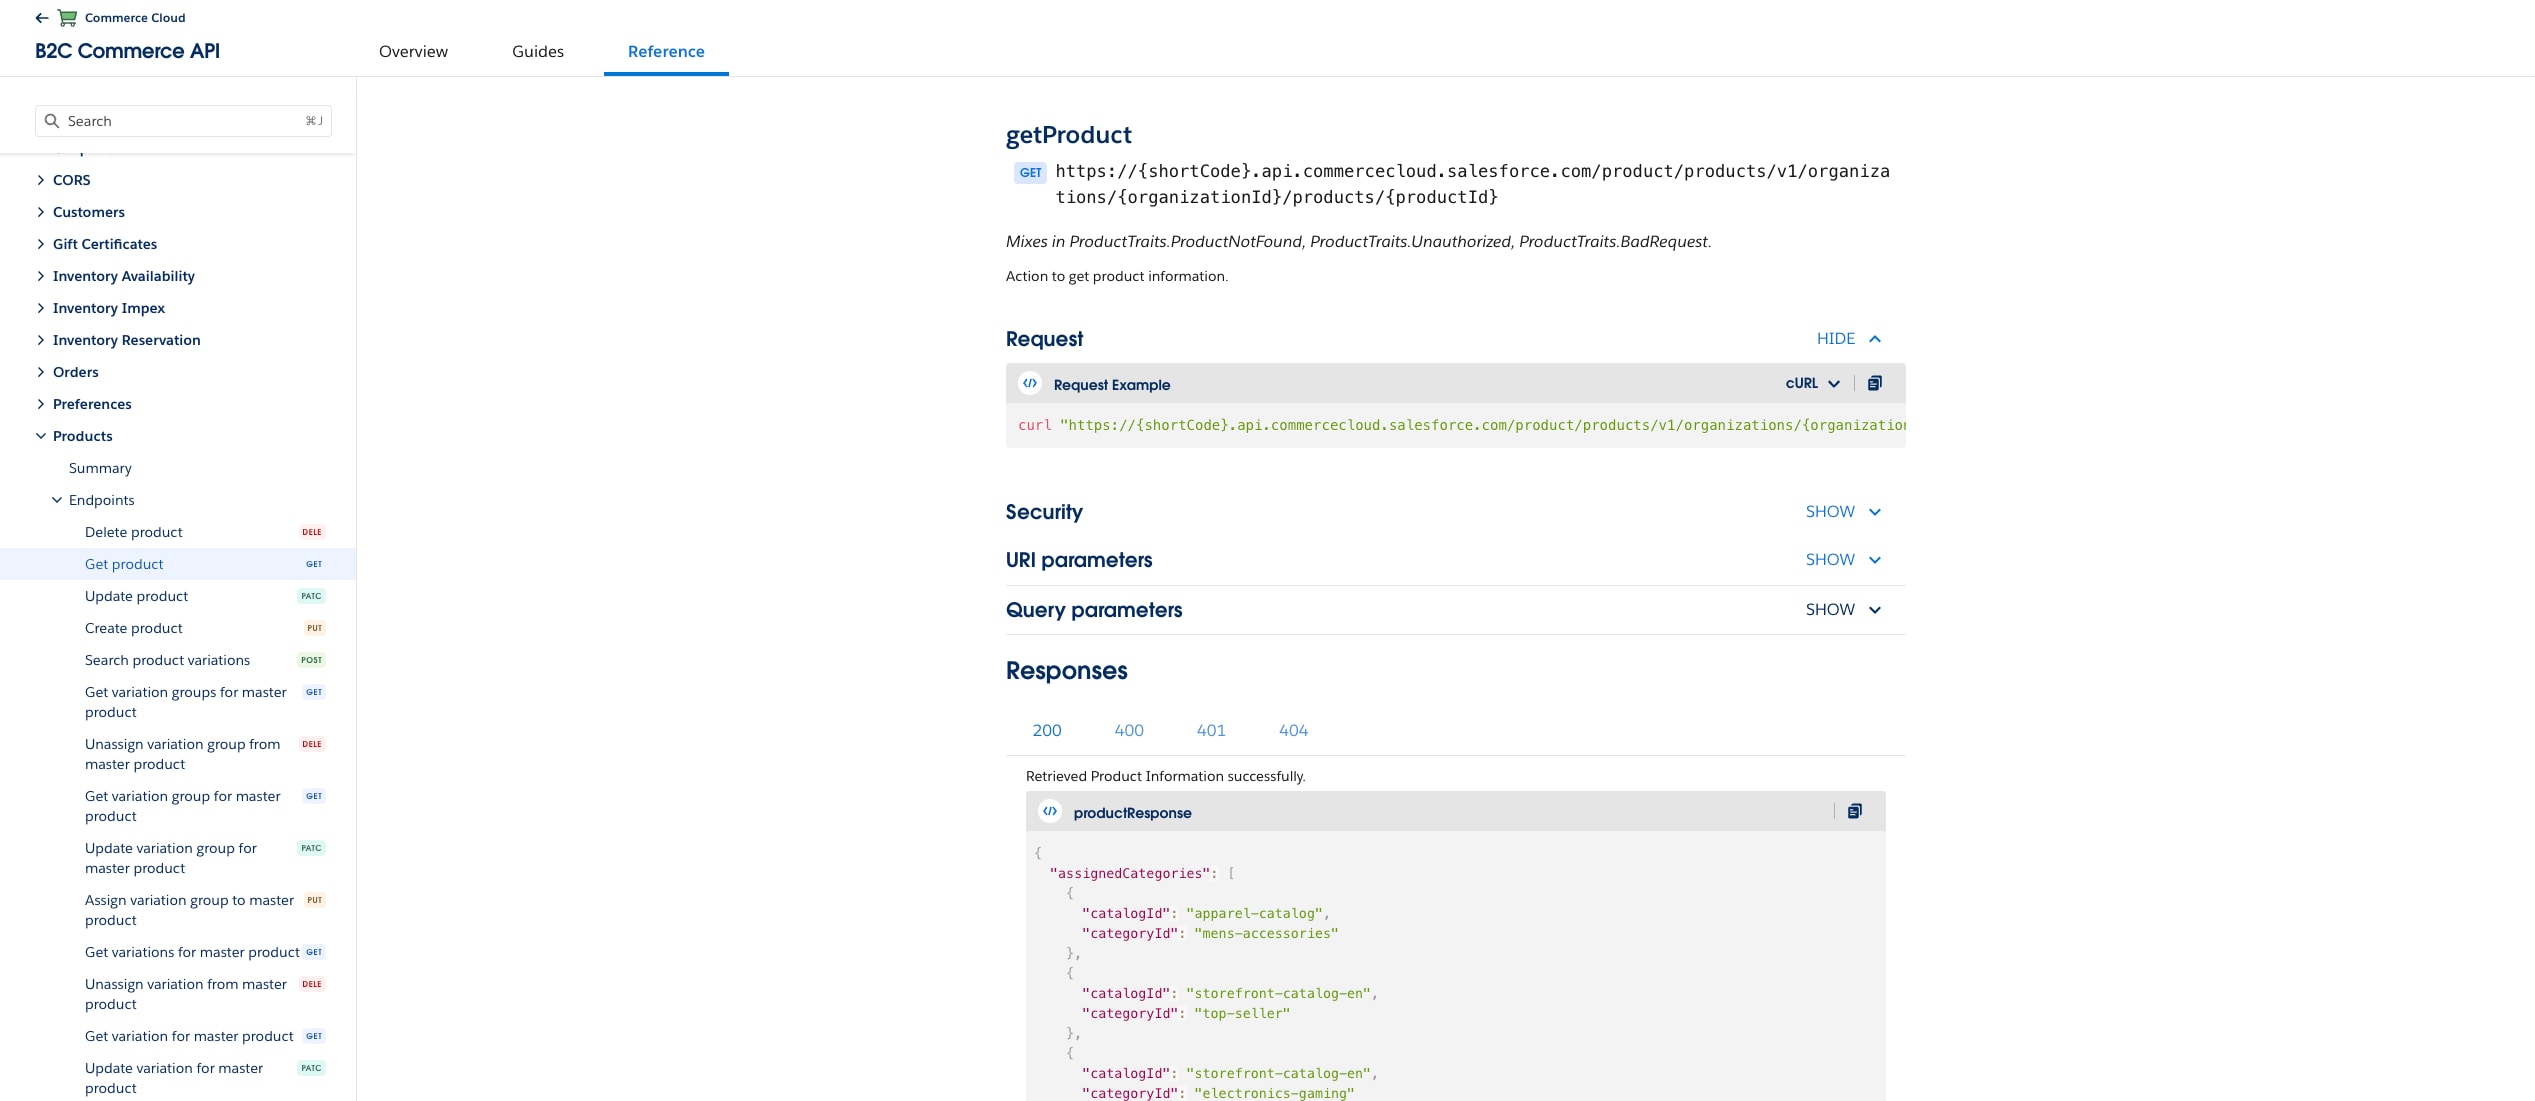Click the DELE badge for Delete product

pyautogui.click(x=312, y=532)
